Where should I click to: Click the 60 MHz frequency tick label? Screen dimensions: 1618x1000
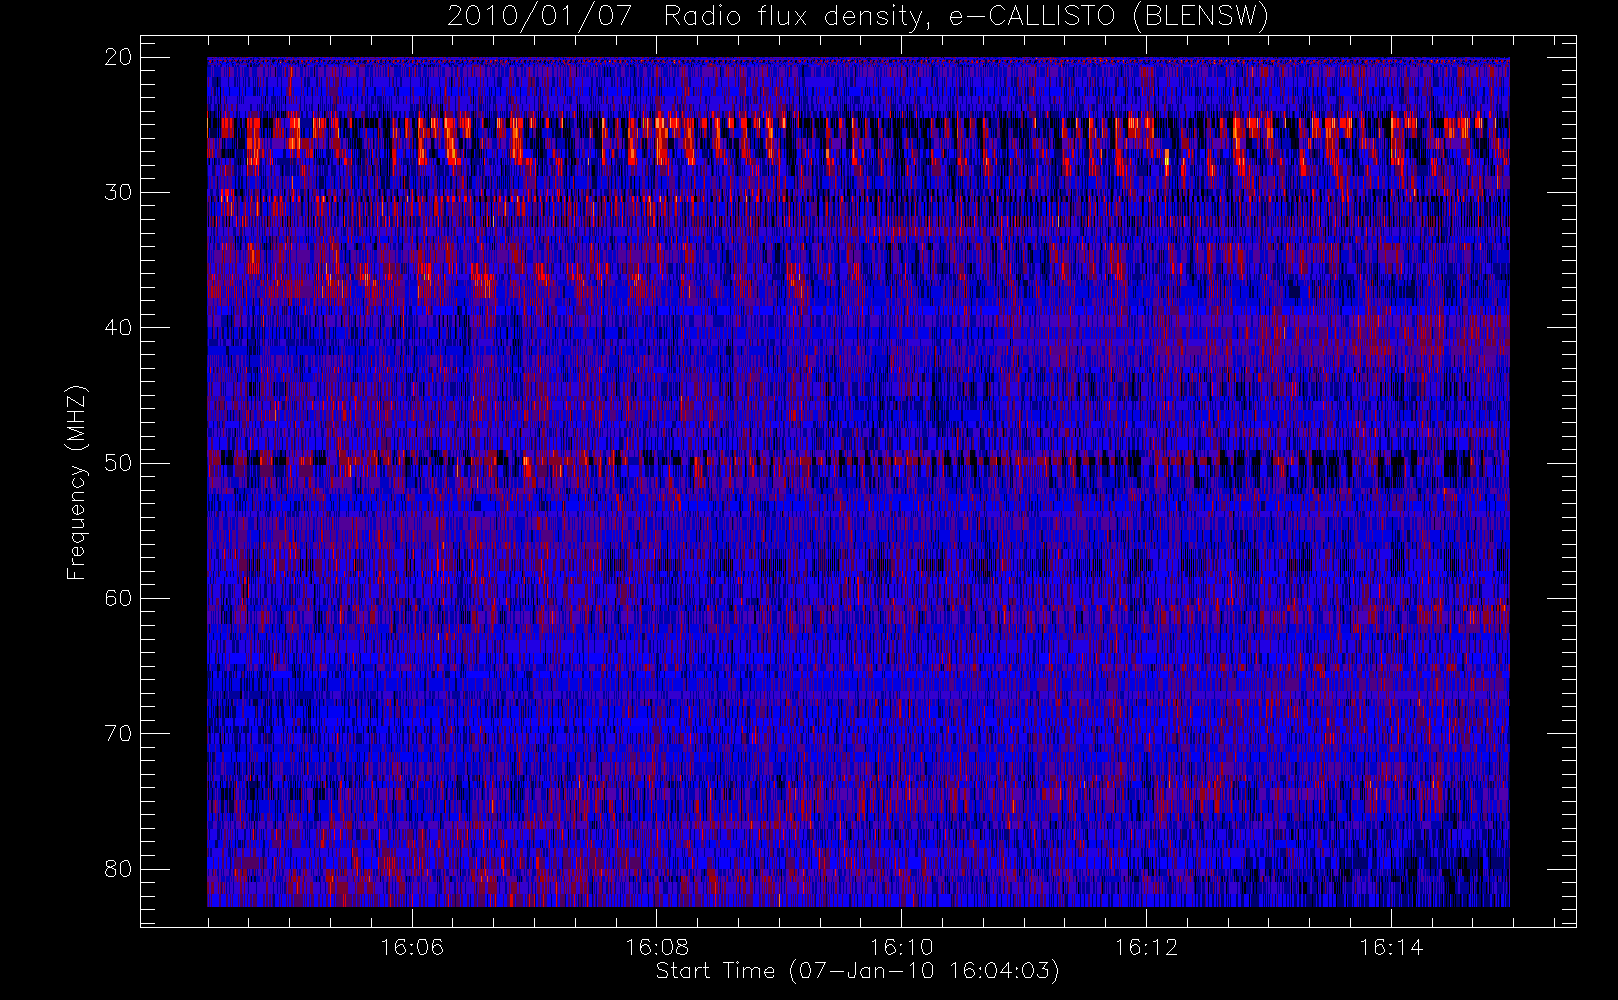coord(118,598)
